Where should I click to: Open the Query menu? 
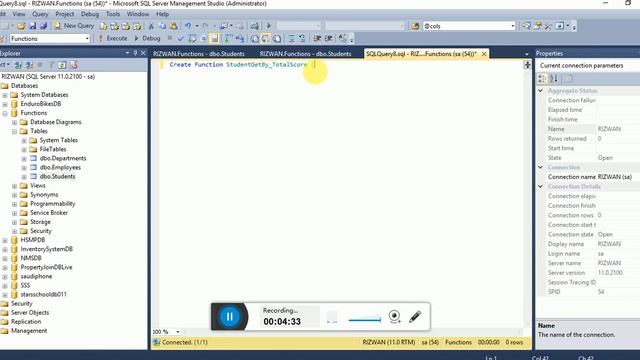click(x=40, y=14)
